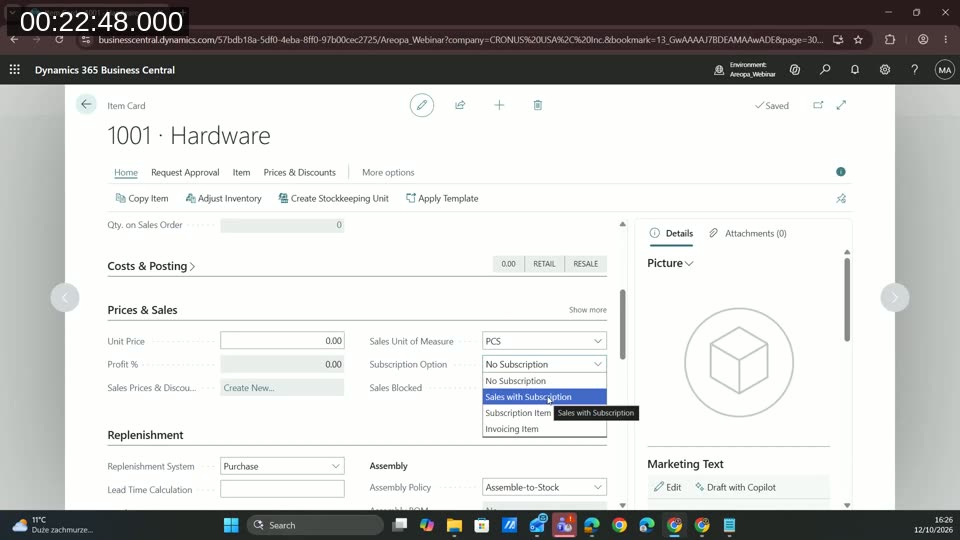Click Edit under Marketing Text
Image resolution: width=960 pixels, height=540 pixels.
pos(667,487)
